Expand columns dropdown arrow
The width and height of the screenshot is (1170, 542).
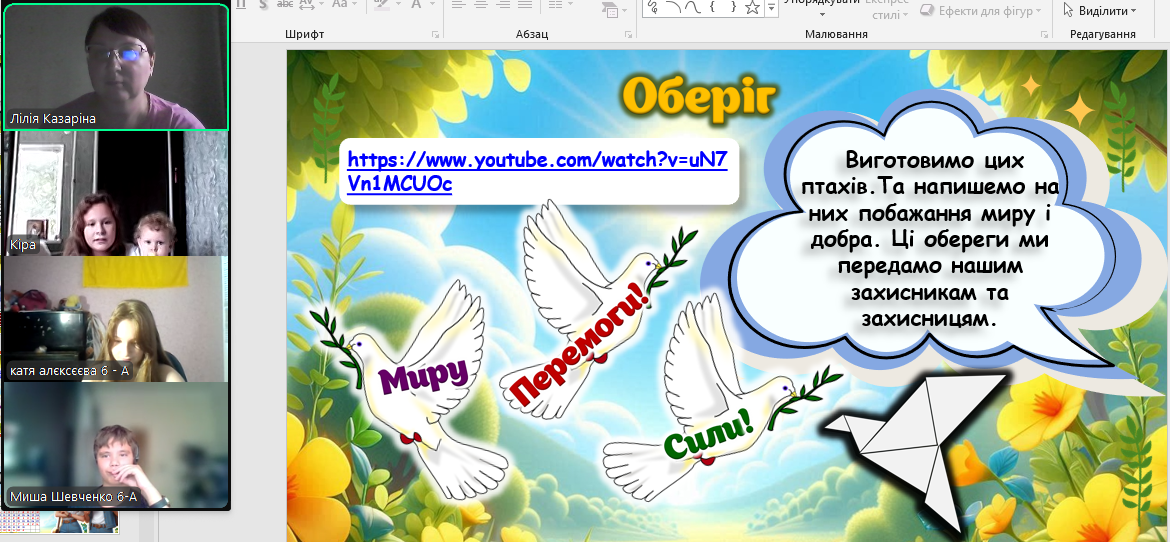[570, 4]
